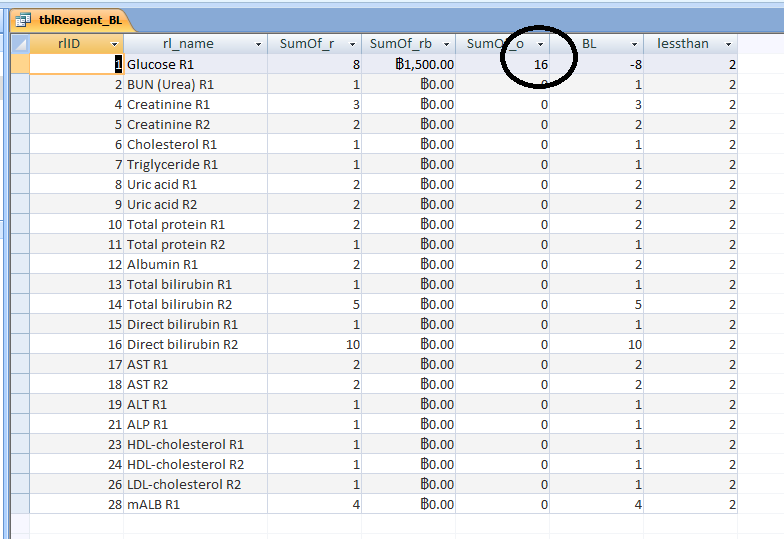This screenshot has width=784, height=539.
Task: Click the Direct bilirubin R1 cell
Action: pyautogui.click(x=196, y=324)
